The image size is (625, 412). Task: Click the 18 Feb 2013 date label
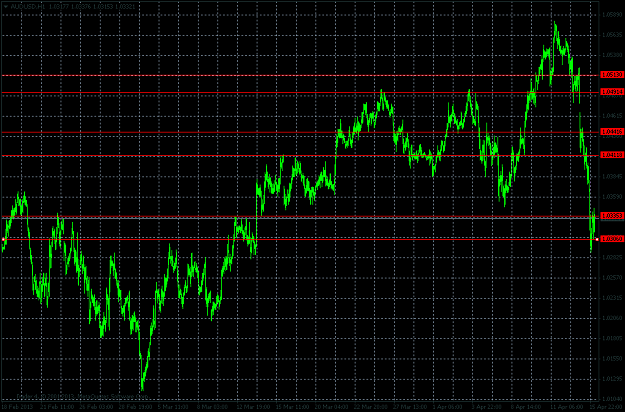point(17,407)
